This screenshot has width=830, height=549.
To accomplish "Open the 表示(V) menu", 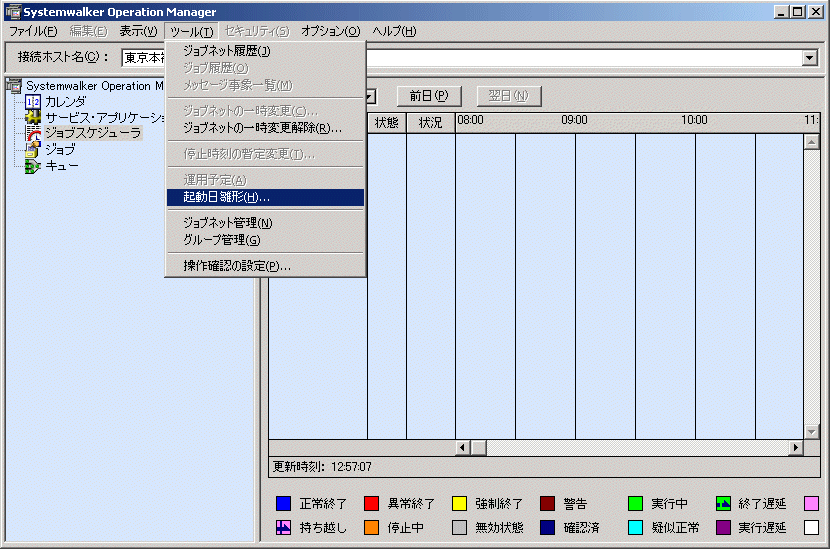I will (138, 31).
